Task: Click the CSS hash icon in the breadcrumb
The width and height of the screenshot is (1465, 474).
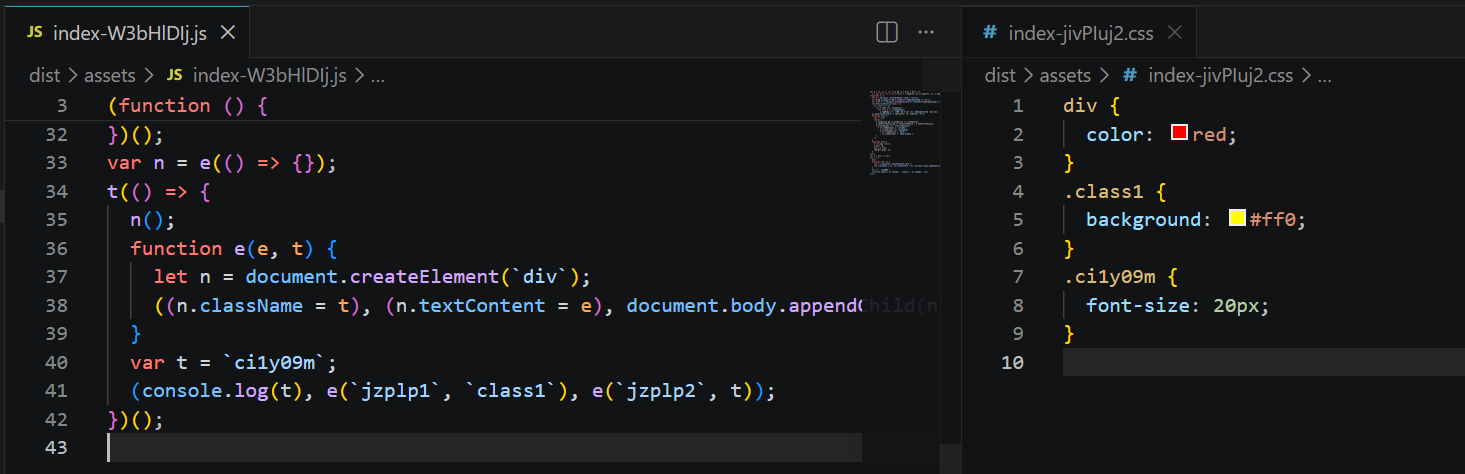Action: coord(1131,75)
